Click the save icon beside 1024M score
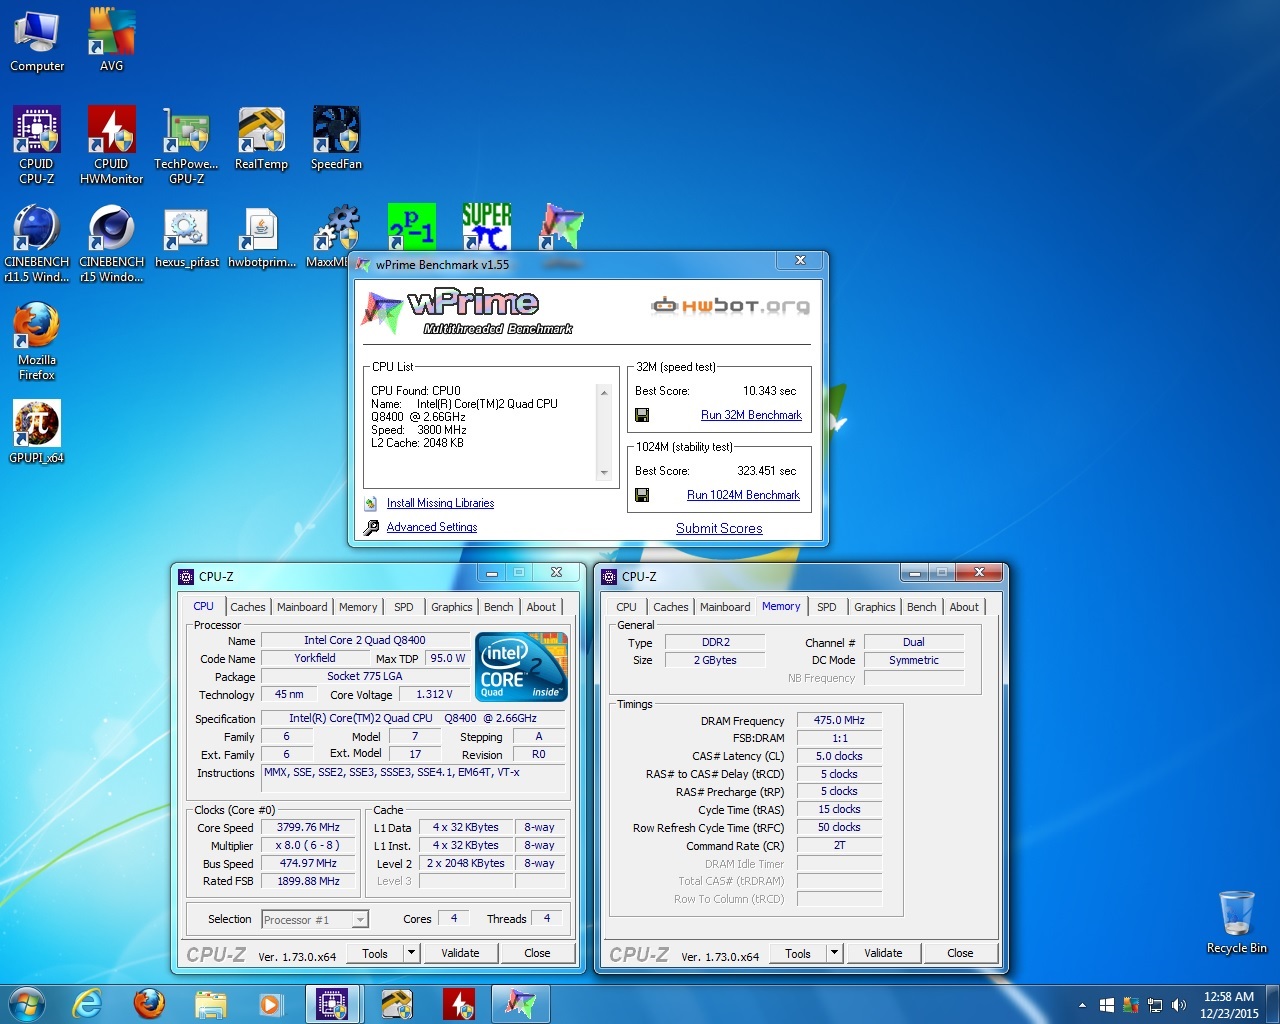This screenshot has width=1280, height=1024. click(642, 495)
